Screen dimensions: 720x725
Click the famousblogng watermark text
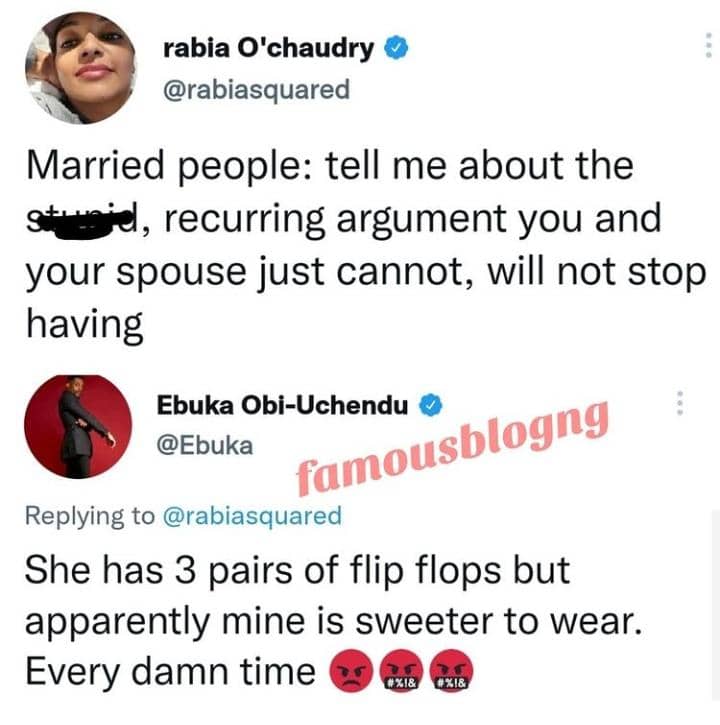click(x=452, y=448)
